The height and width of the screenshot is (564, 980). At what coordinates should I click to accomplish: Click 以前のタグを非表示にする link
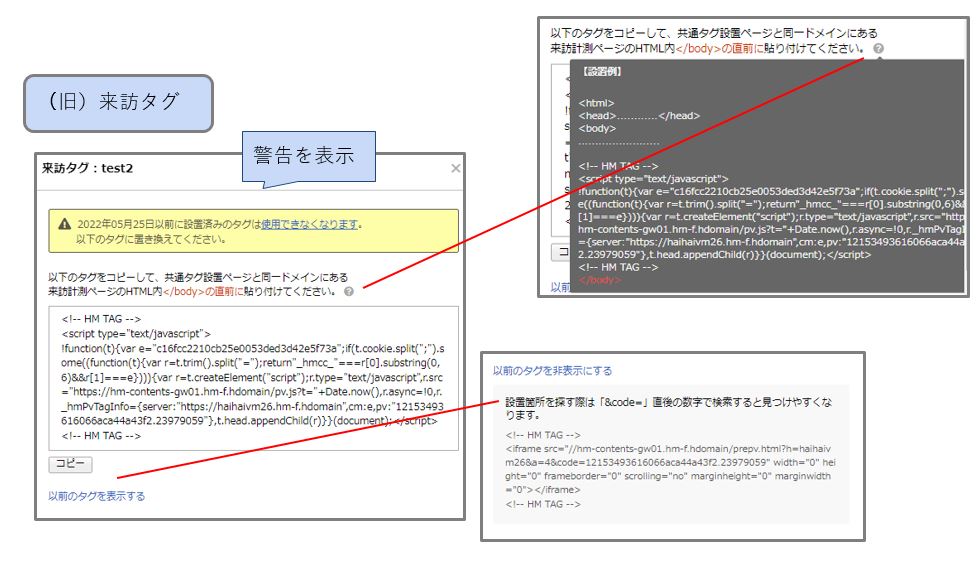coord(552,370)
